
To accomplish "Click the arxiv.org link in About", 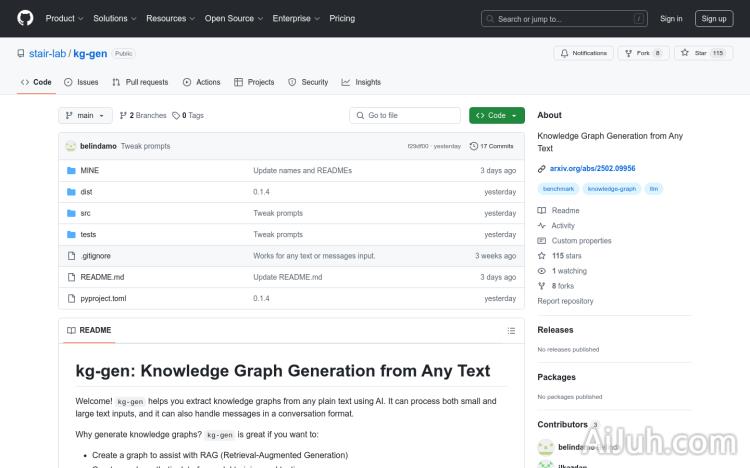I will pyautogui.click(x=592, y=169).
